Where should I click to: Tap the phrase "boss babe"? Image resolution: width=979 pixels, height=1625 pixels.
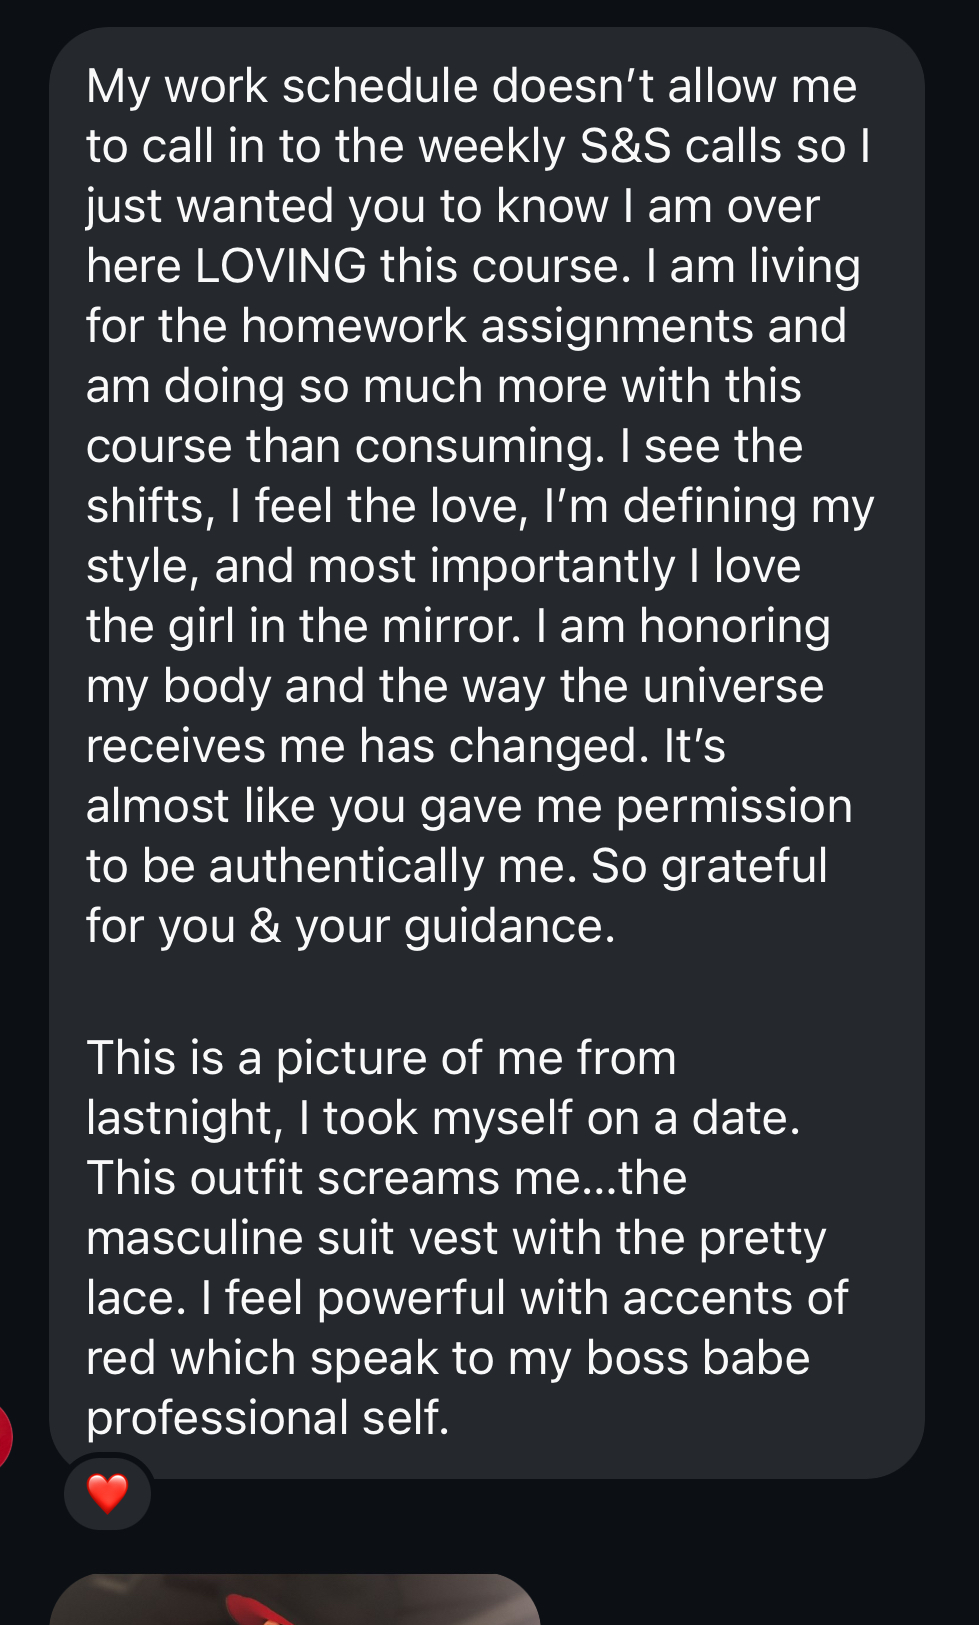coord(697,1359)
